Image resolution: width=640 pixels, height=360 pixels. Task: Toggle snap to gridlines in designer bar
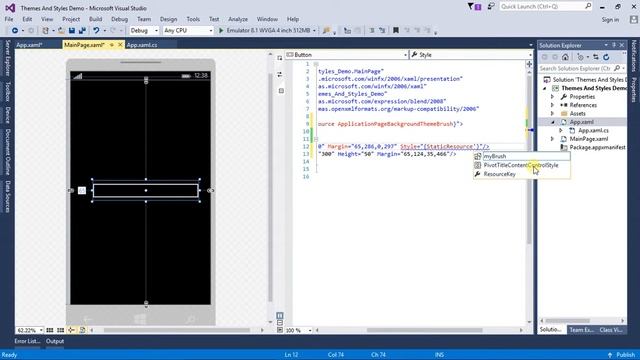tap(60, 330)
